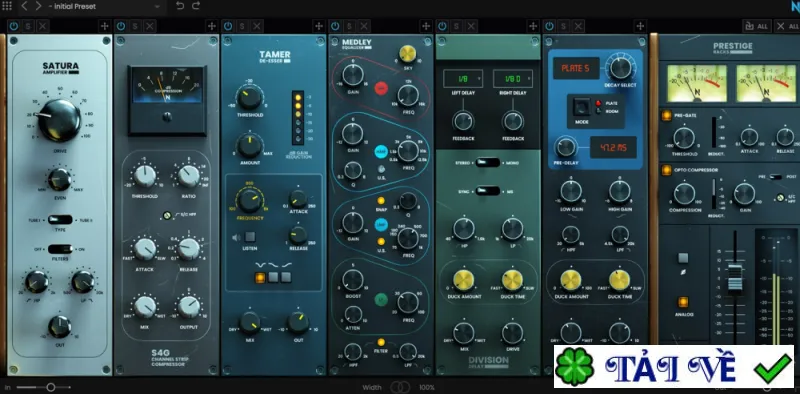Click the Division DUCK AMOUNT gold knob

[x=463, y=280]
